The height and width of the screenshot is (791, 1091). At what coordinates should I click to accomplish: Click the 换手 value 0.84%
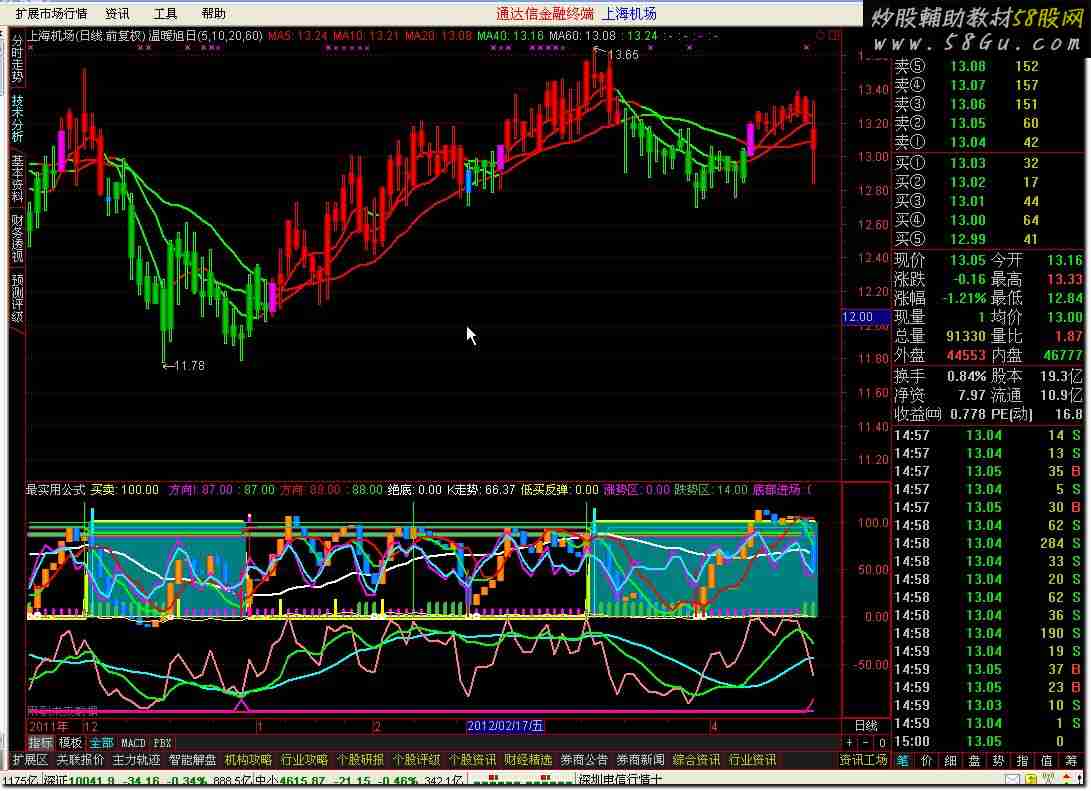[x=966, y=376]
